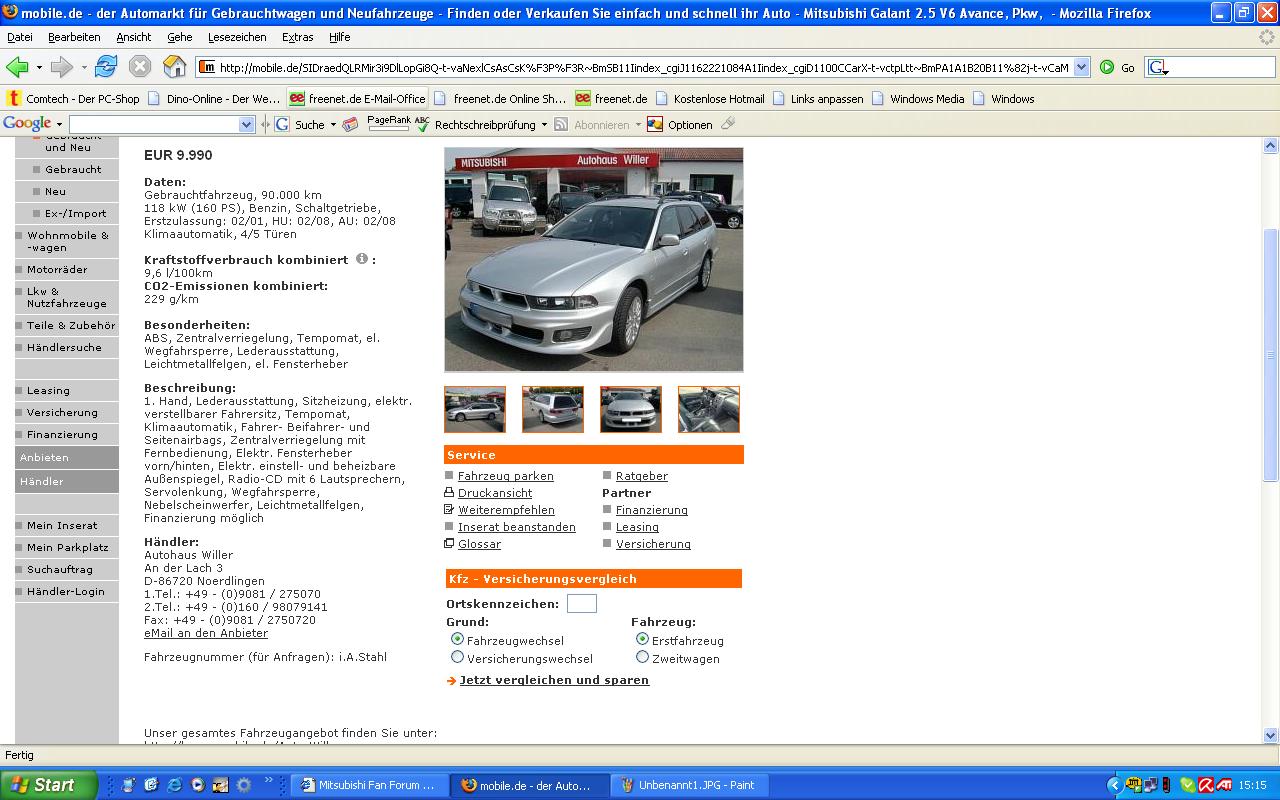Image resolution: width=1280 pixels, height=800 pixels.
Task: Click the fuel consumption info icon
Action: [362, 259]
